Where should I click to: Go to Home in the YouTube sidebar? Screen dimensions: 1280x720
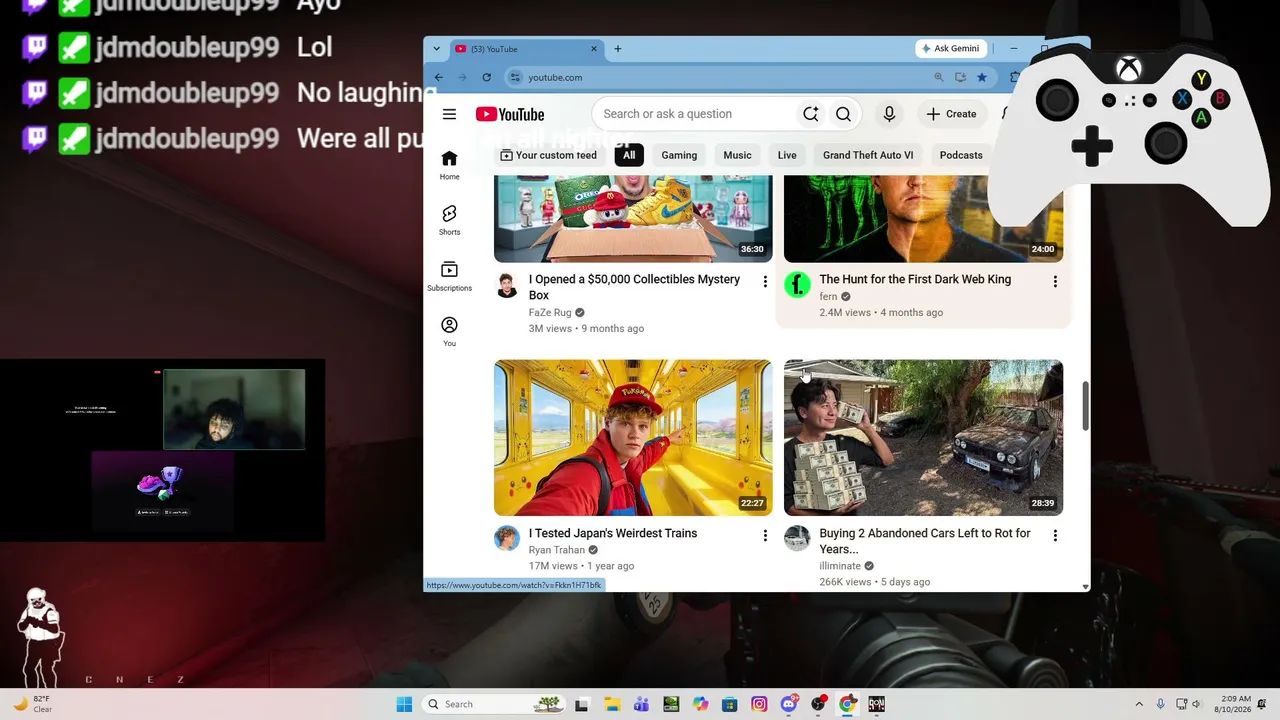point(450,165)
